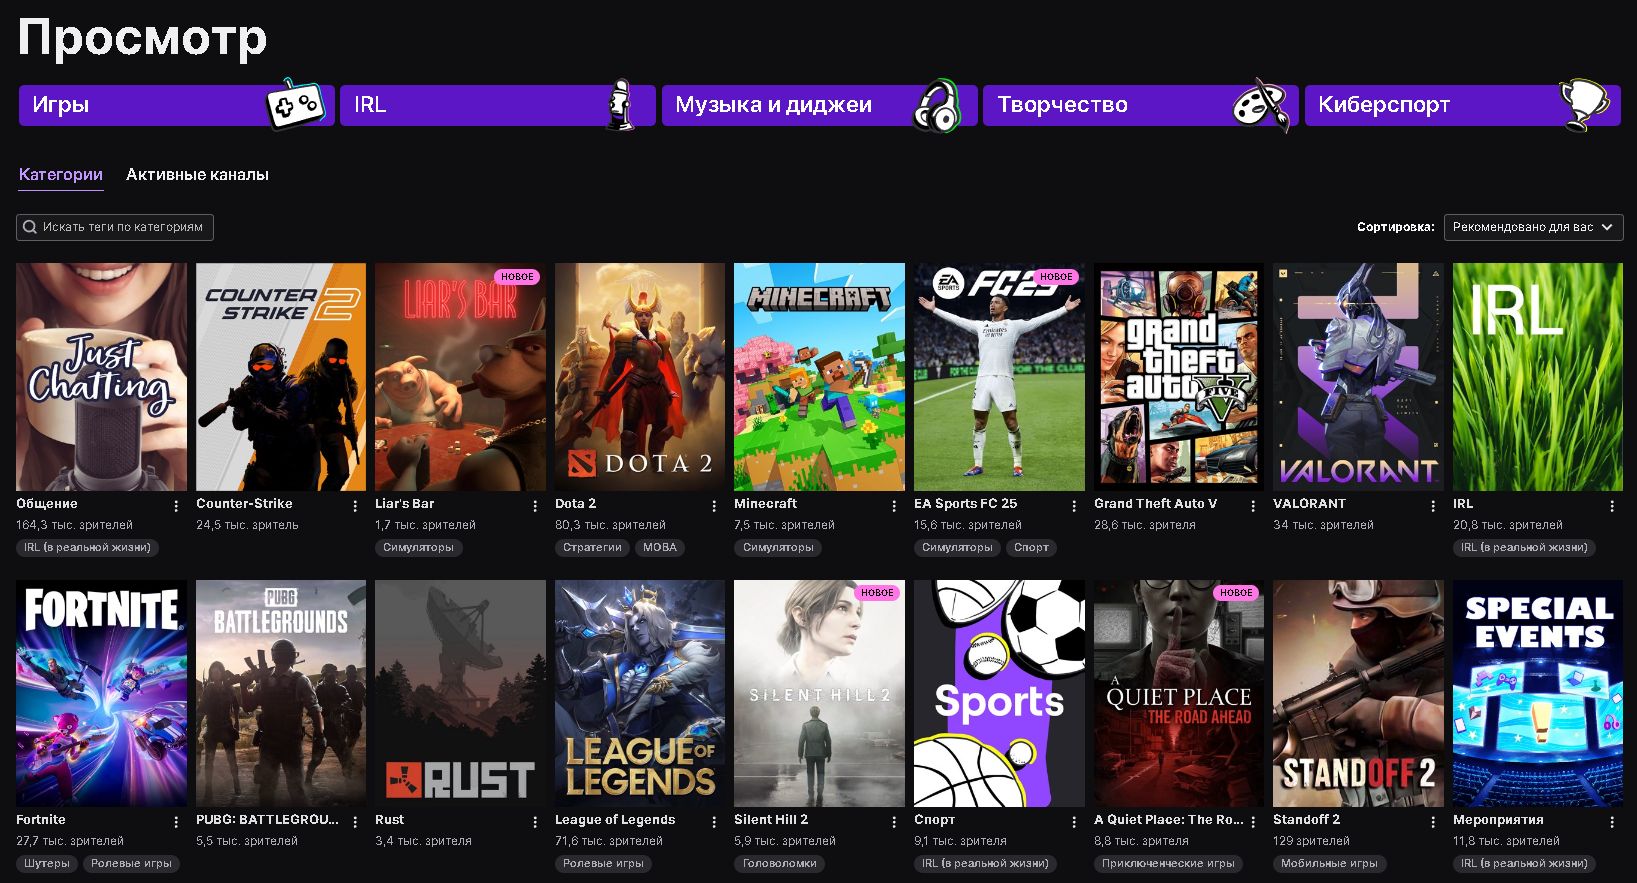The image size is (1637, 883).
Task: Open the League of Legends cover
Action: coord(640,693)
